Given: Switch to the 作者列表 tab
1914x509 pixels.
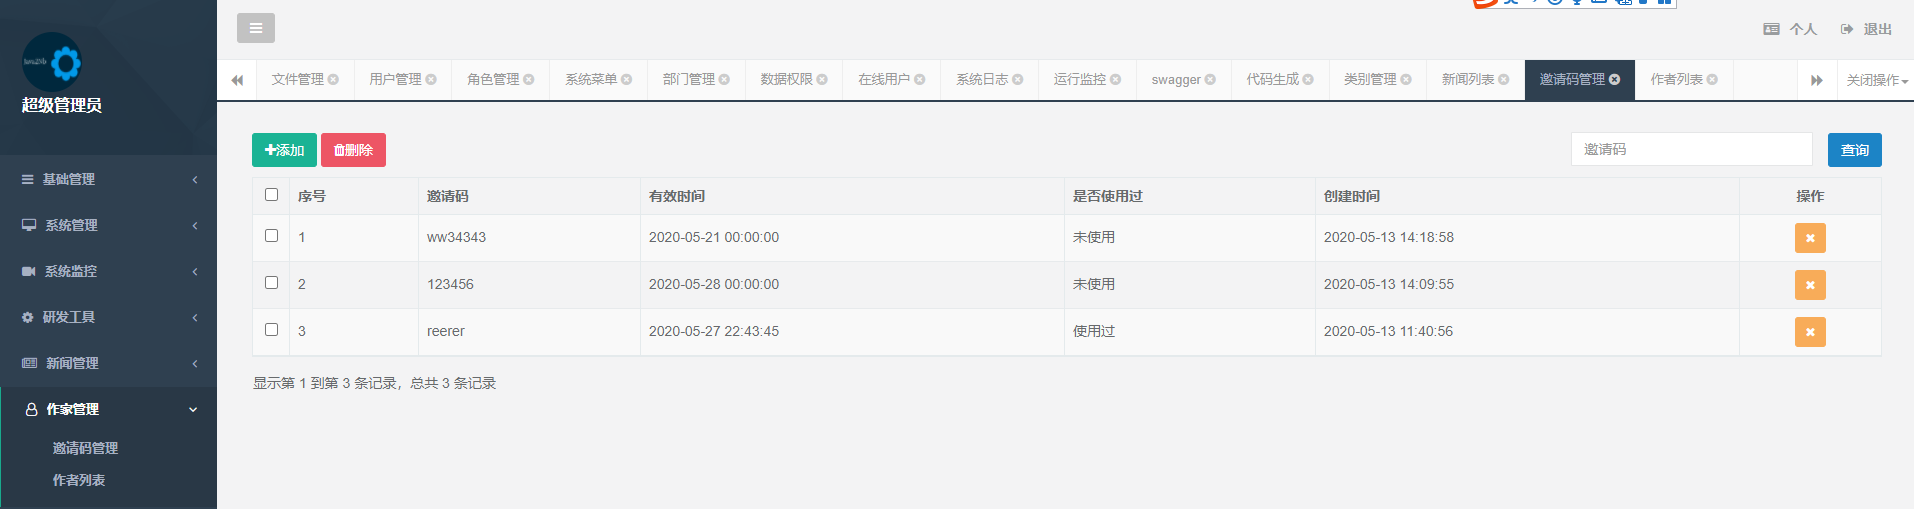Looking at the screenshot, I should (x=1677, y=80).
